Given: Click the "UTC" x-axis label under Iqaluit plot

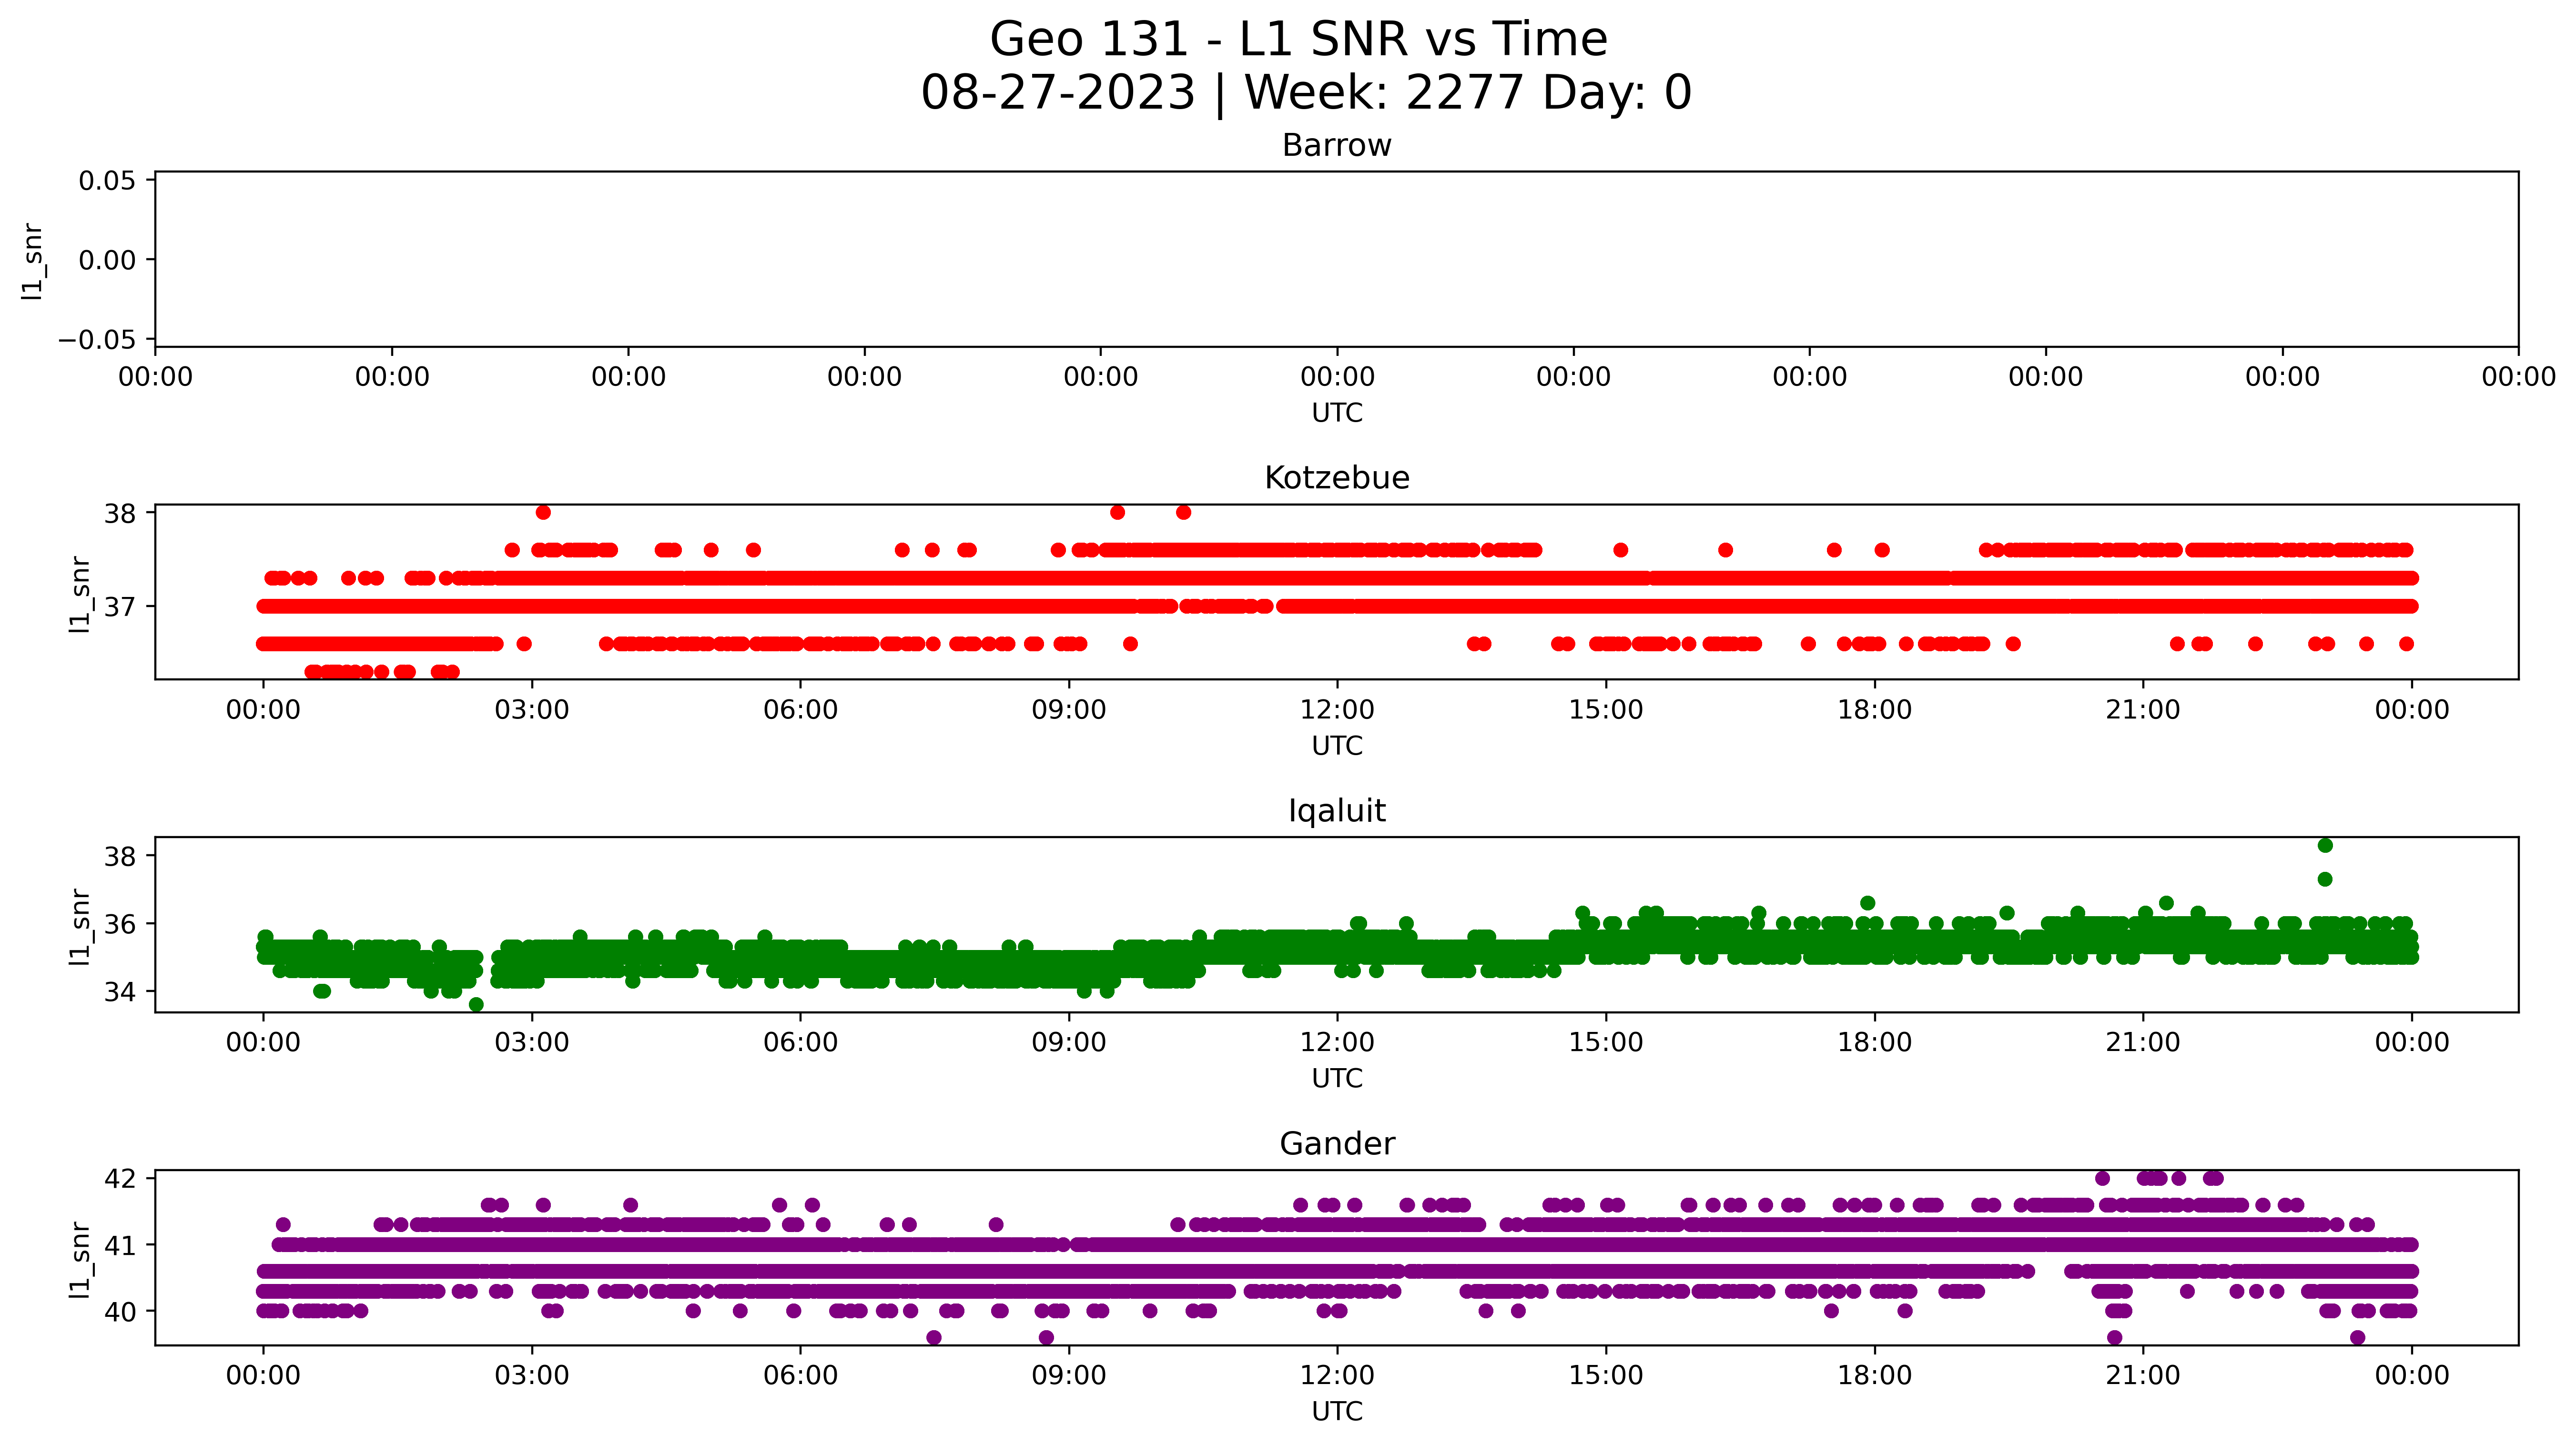Looking at the screenshot, I should pos(1337,1079).
